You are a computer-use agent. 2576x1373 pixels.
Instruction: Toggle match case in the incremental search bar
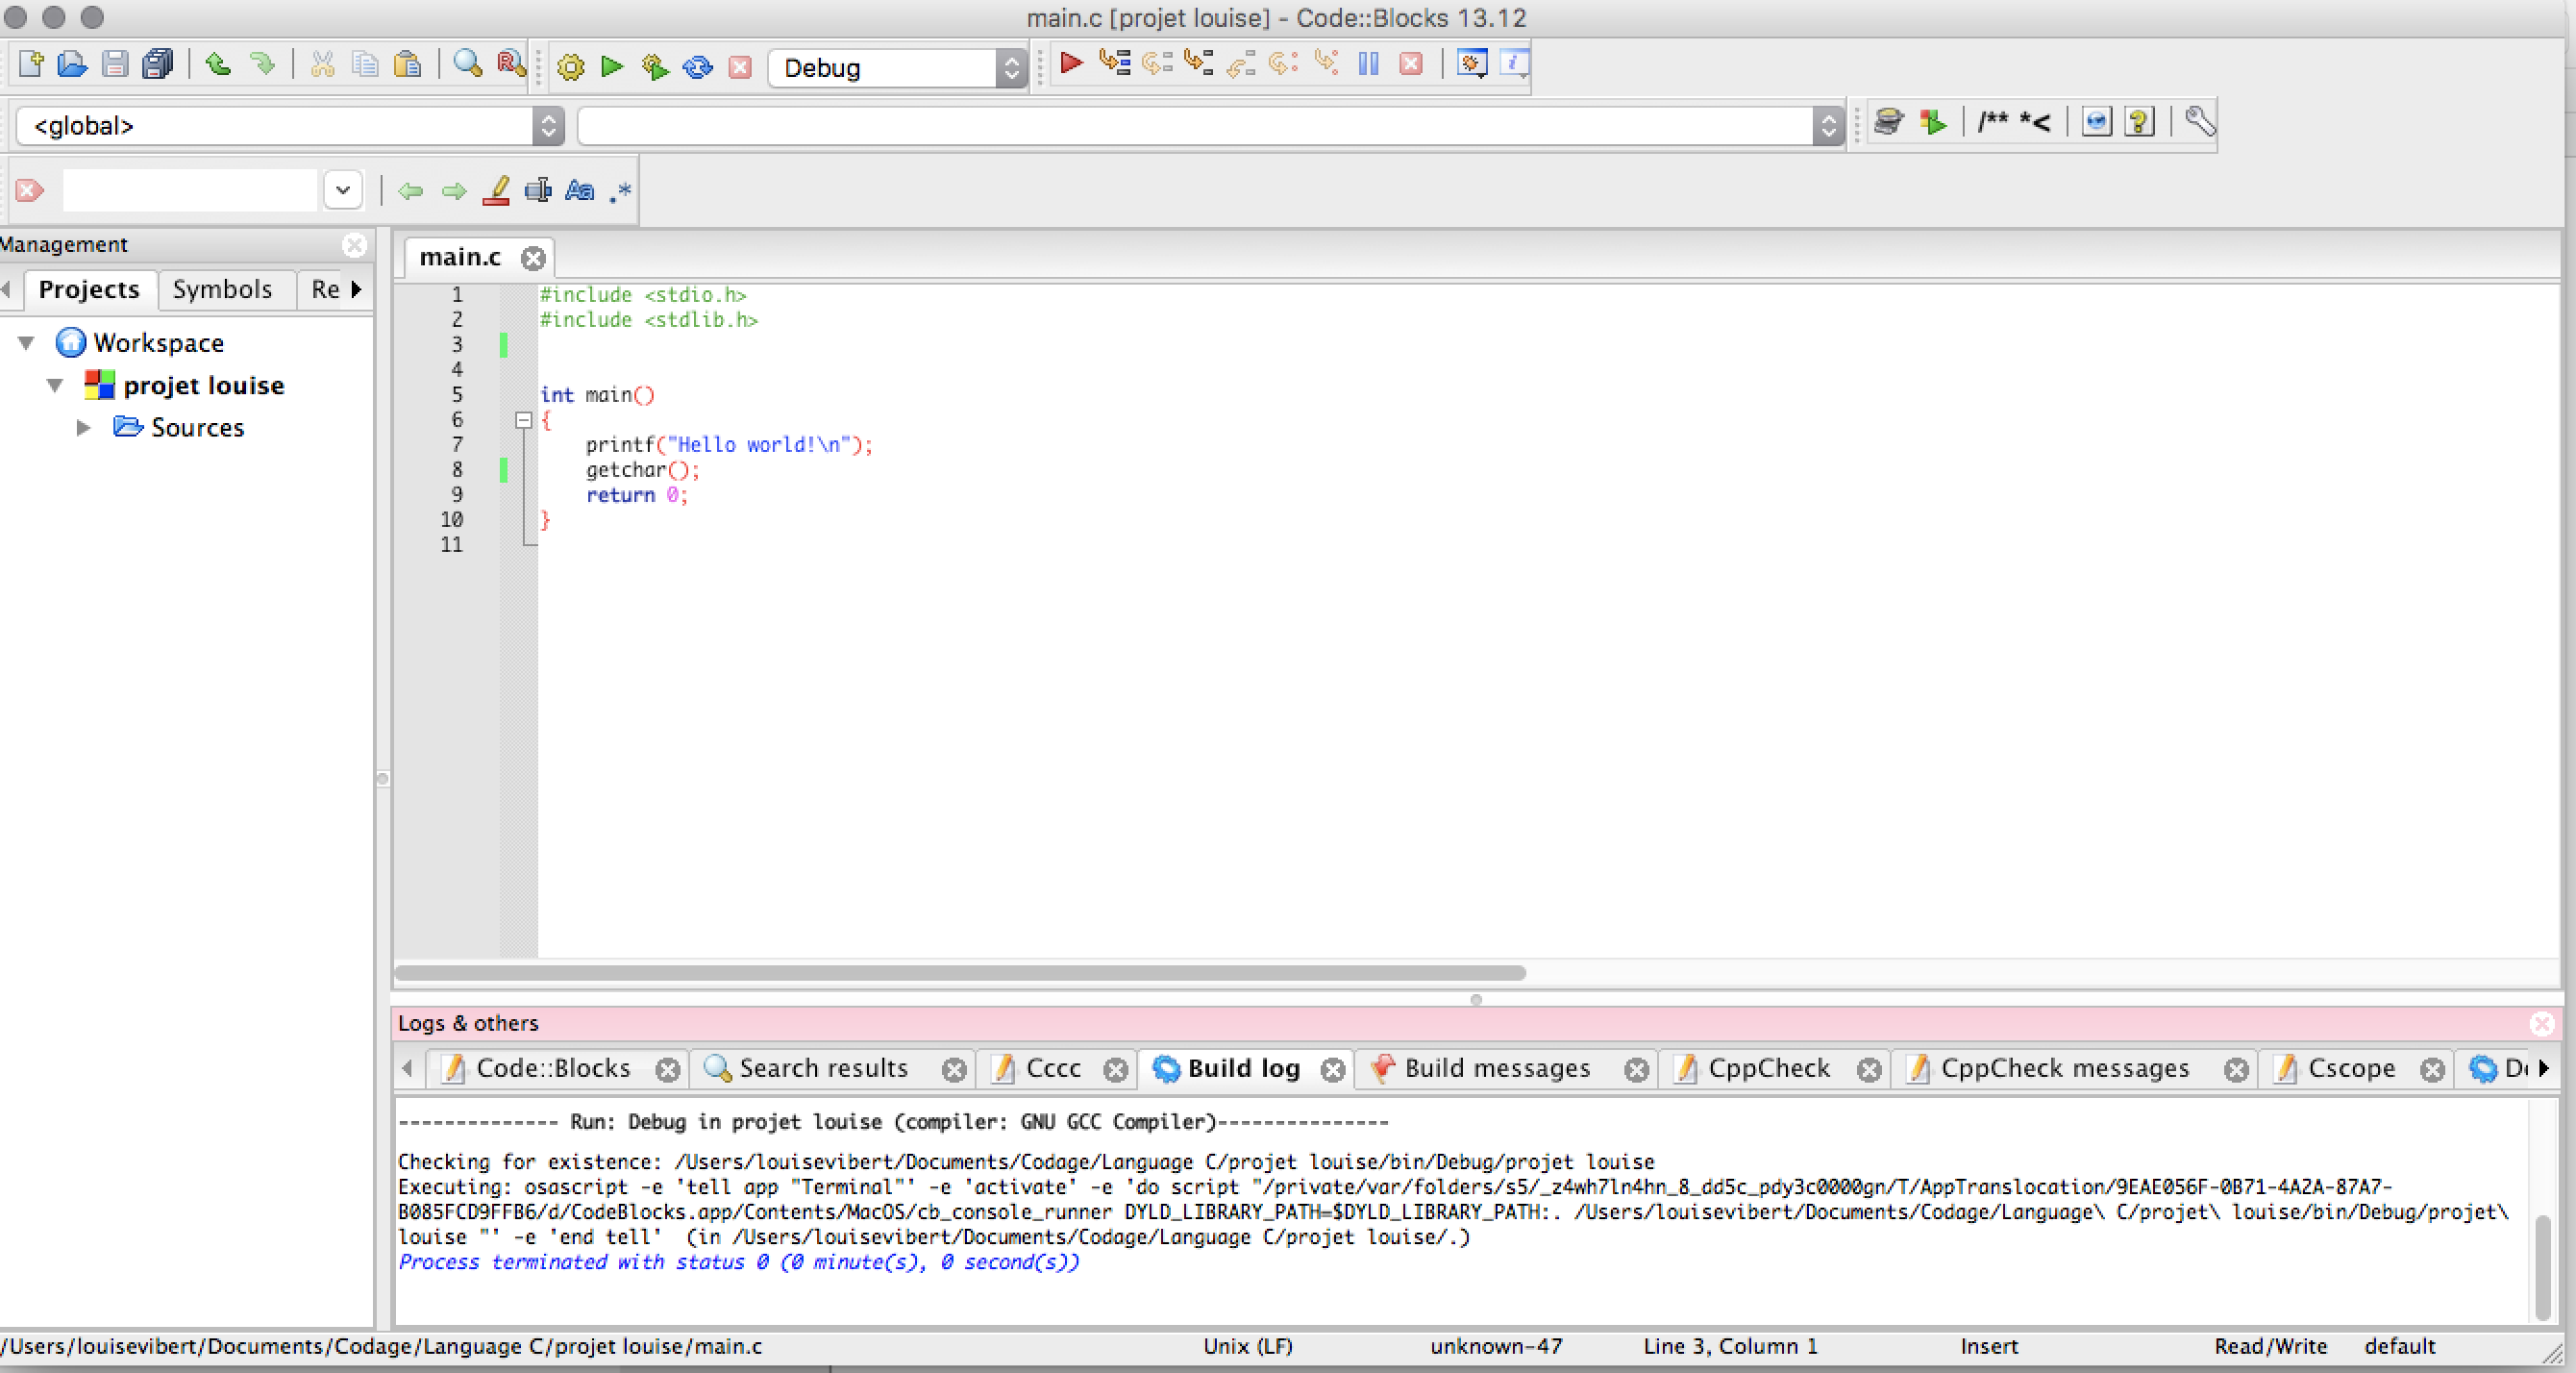pyautogui.click(x=578, y=190)
